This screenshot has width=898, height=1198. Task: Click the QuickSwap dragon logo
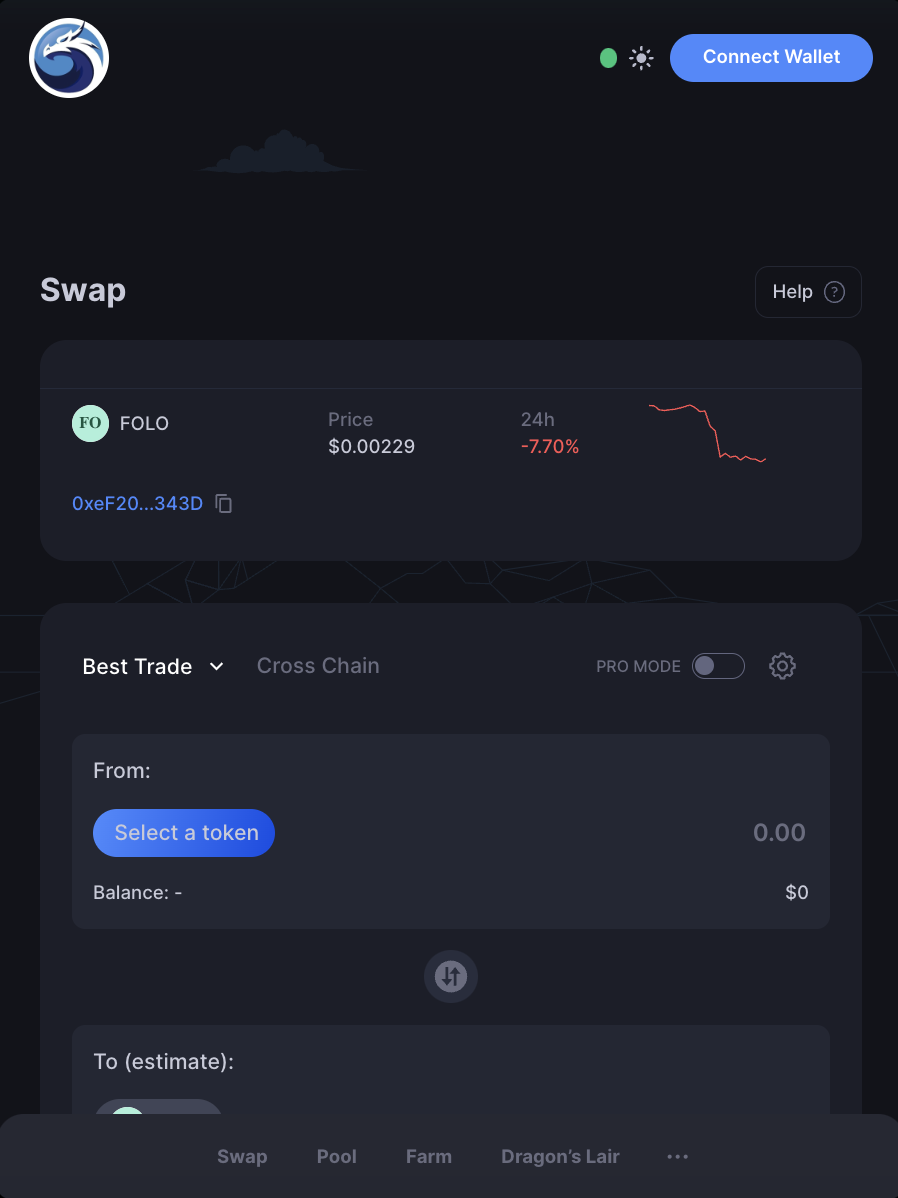click(x=69, y=58)
